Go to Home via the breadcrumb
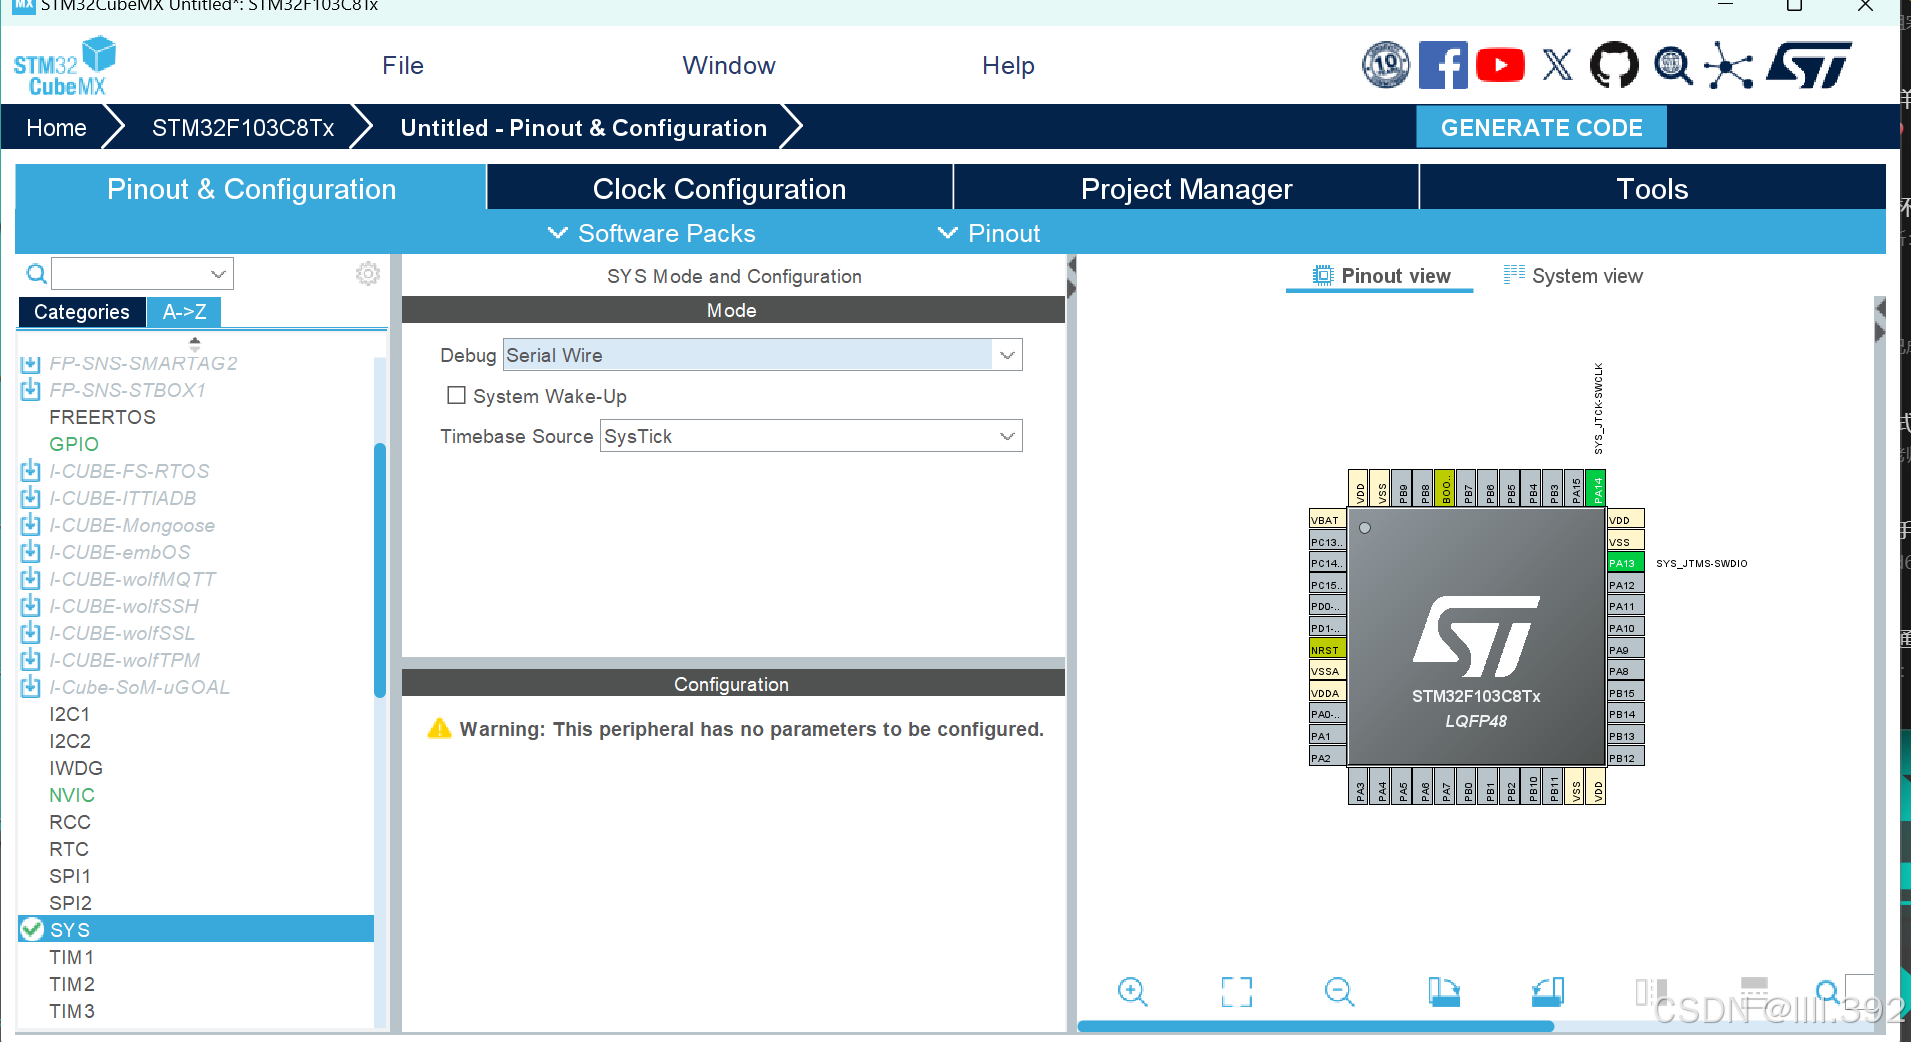1911x1042 pixels. (56, 127)
